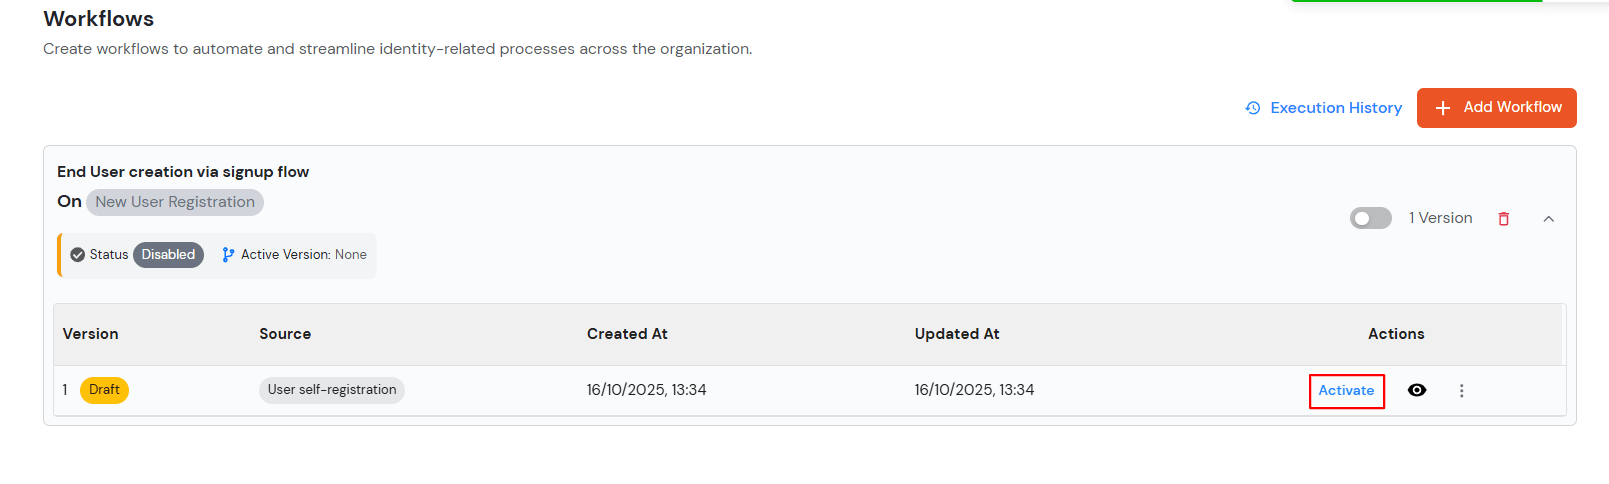1609x484 pixels.
Task: Click the workflow title End User creation via signup flow
Action: [183, 172]
